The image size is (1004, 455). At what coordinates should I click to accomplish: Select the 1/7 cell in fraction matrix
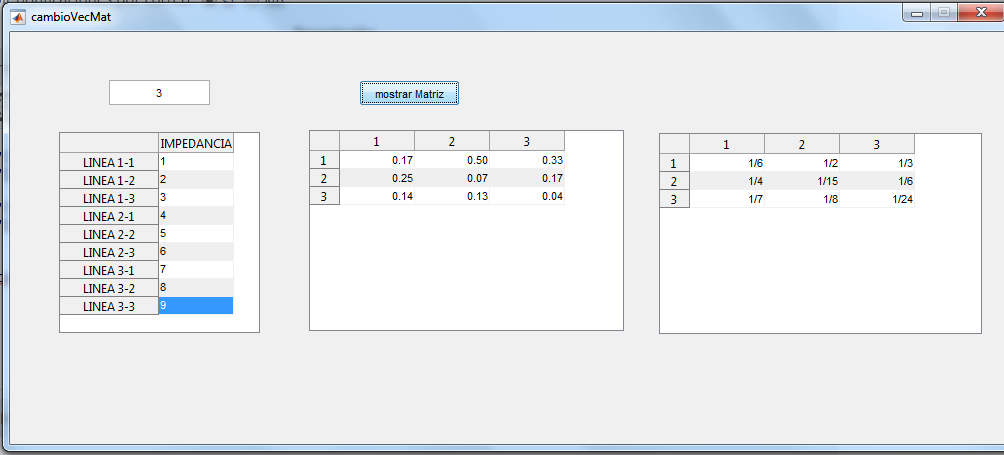coord(727,199)
